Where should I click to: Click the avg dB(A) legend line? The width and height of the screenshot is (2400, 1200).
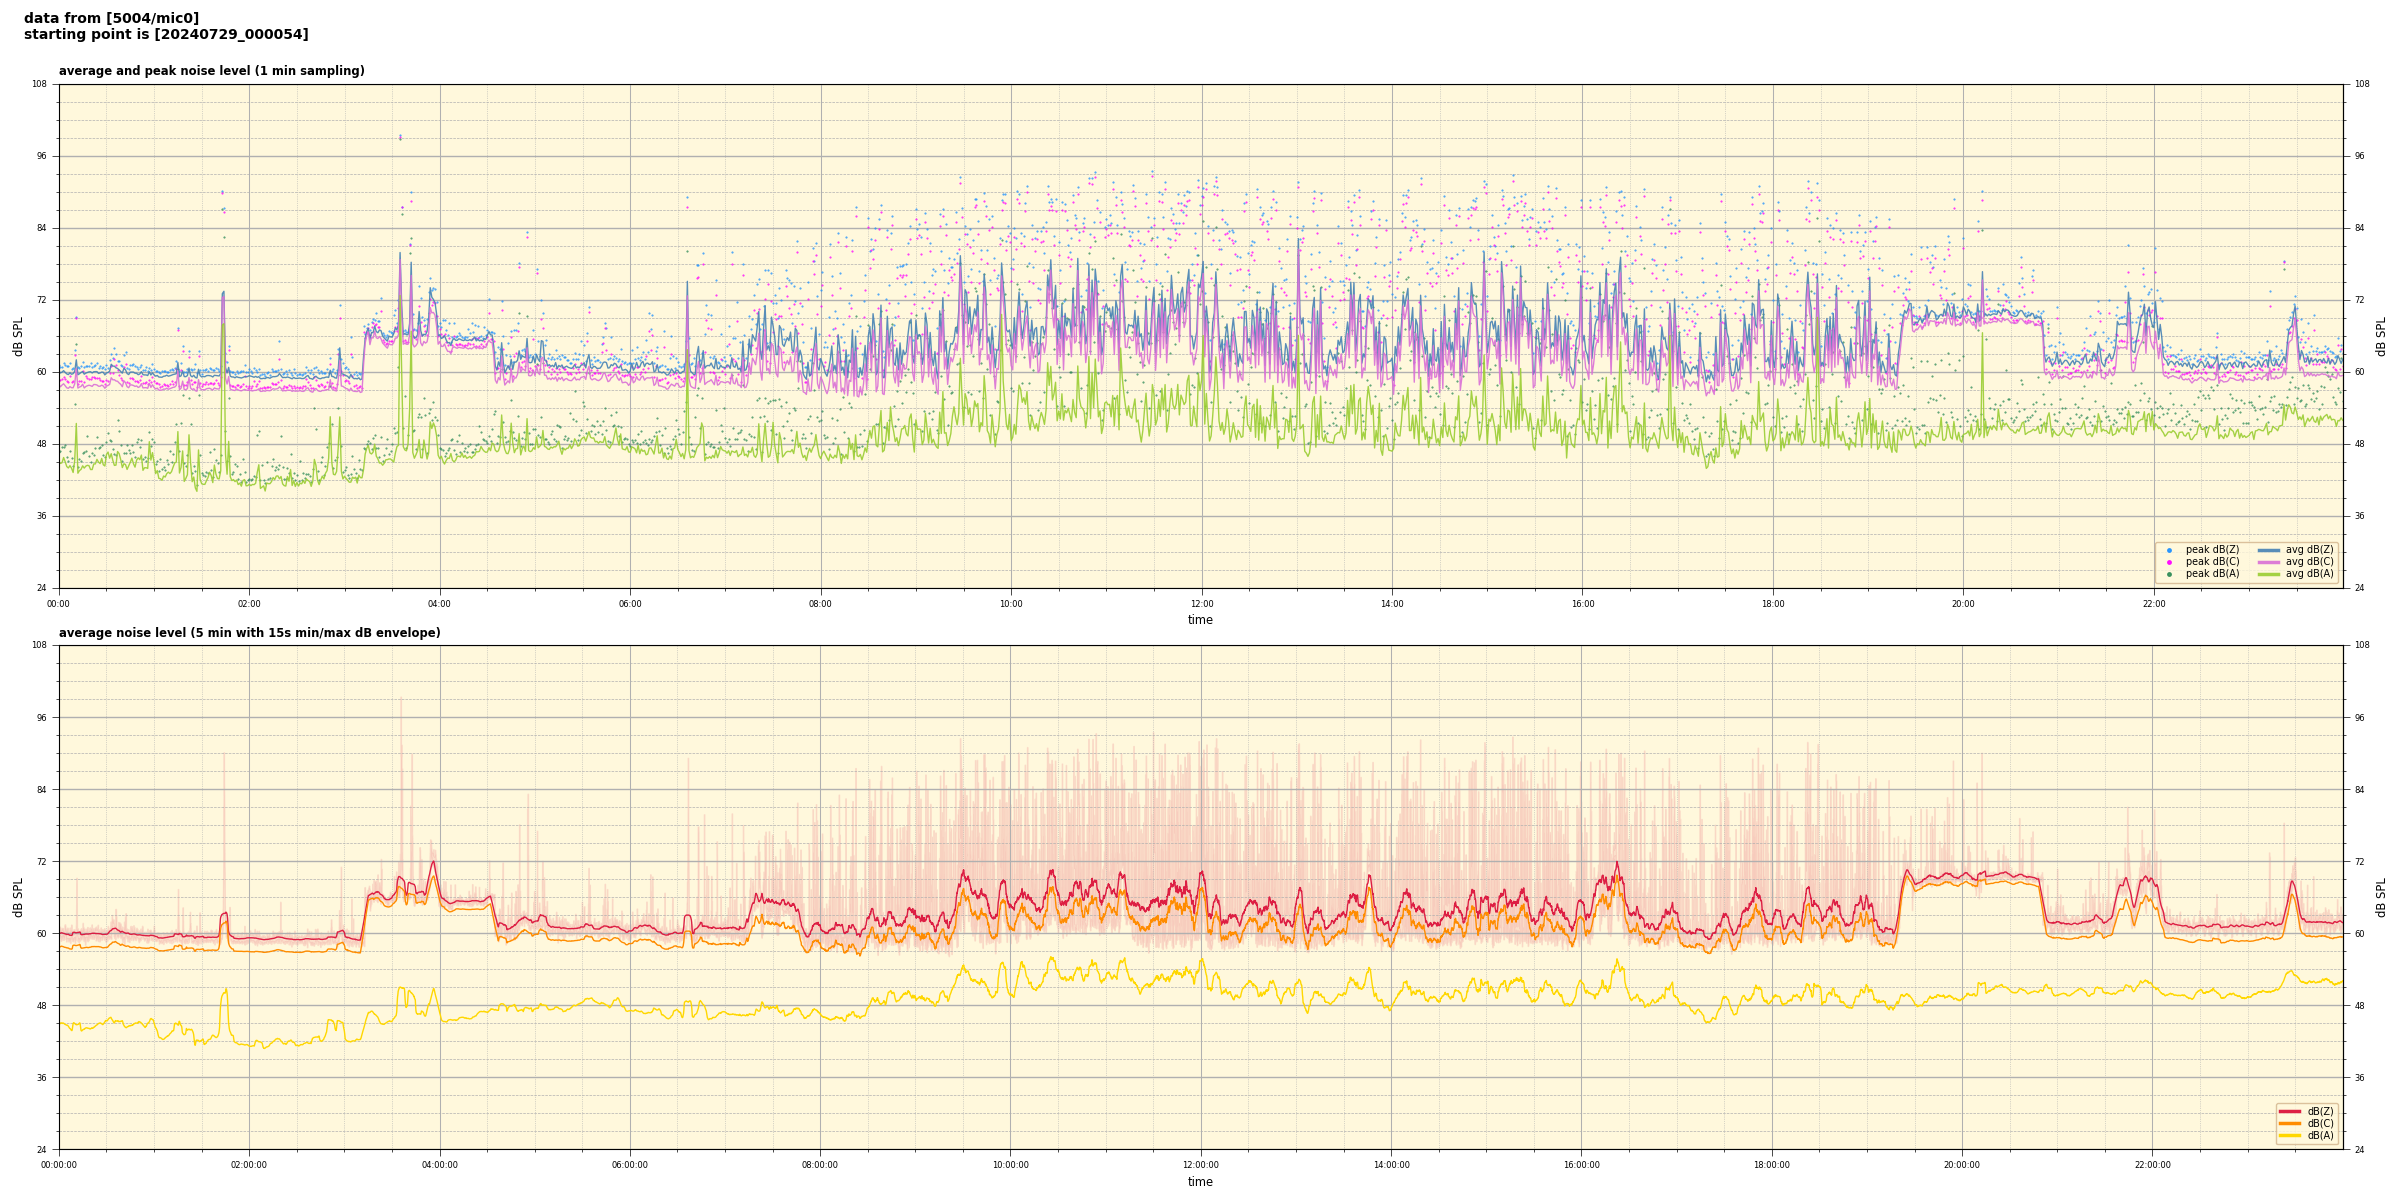(x=2269, y=574)
